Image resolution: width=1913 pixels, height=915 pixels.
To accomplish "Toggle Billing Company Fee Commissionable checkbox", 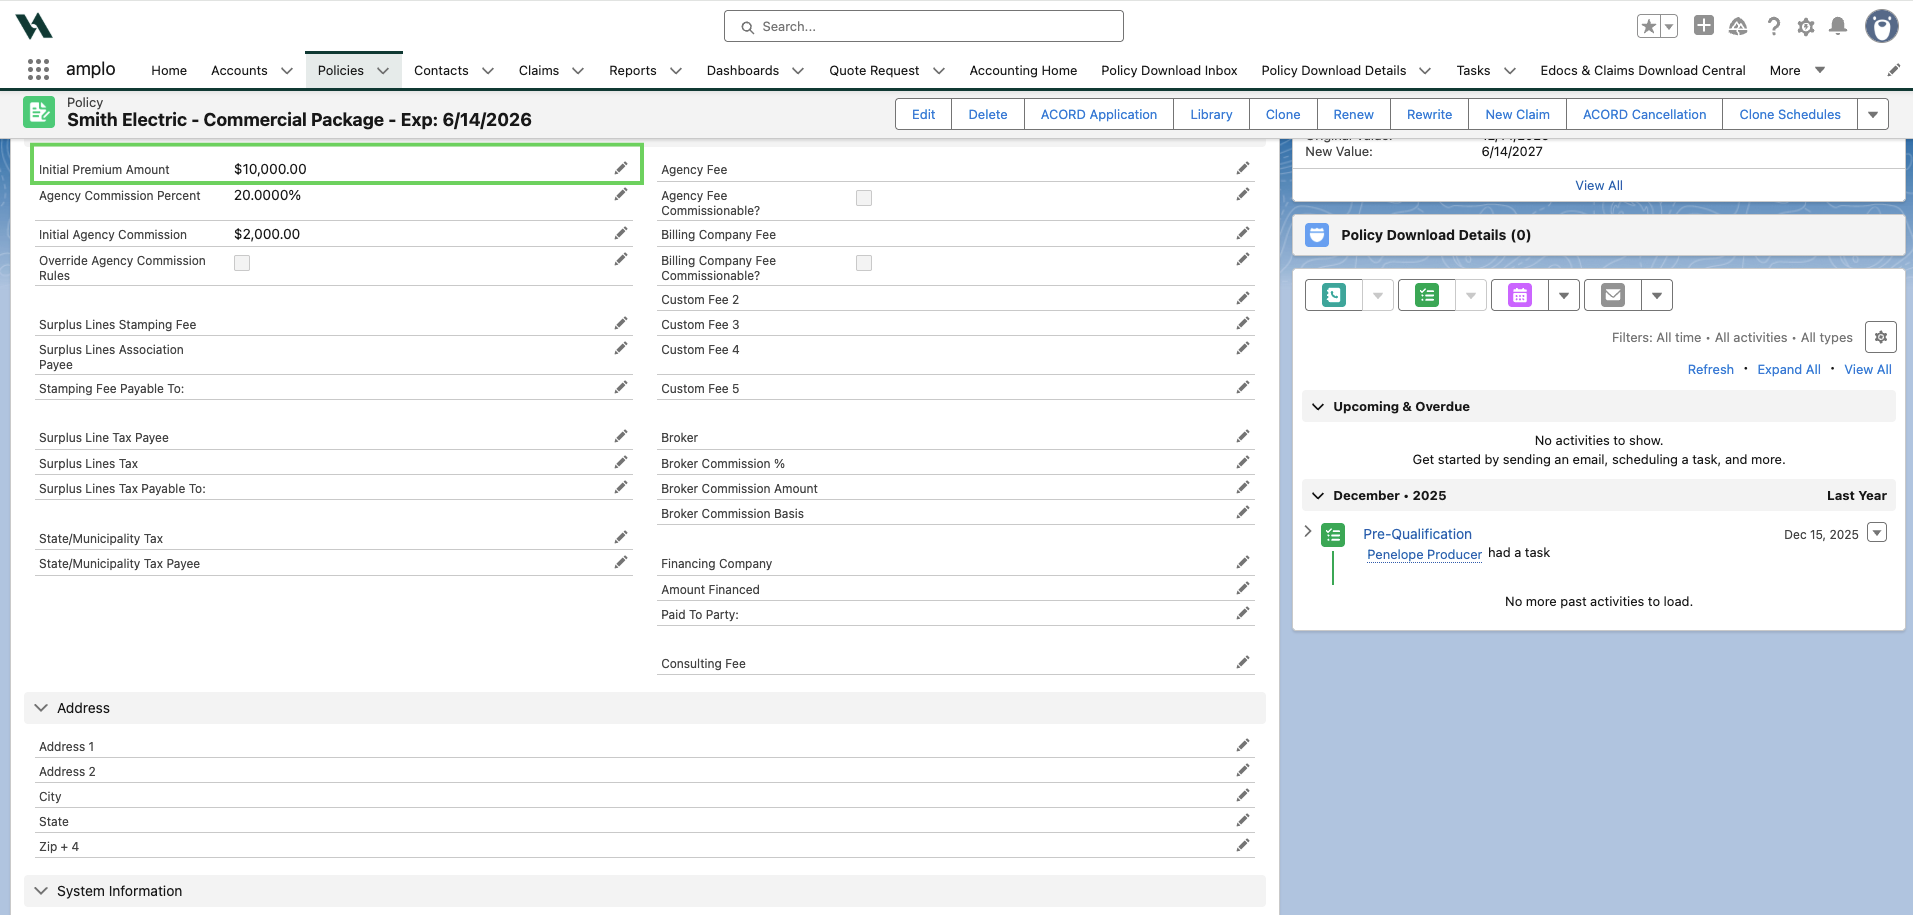I will (x=864, y=263).
